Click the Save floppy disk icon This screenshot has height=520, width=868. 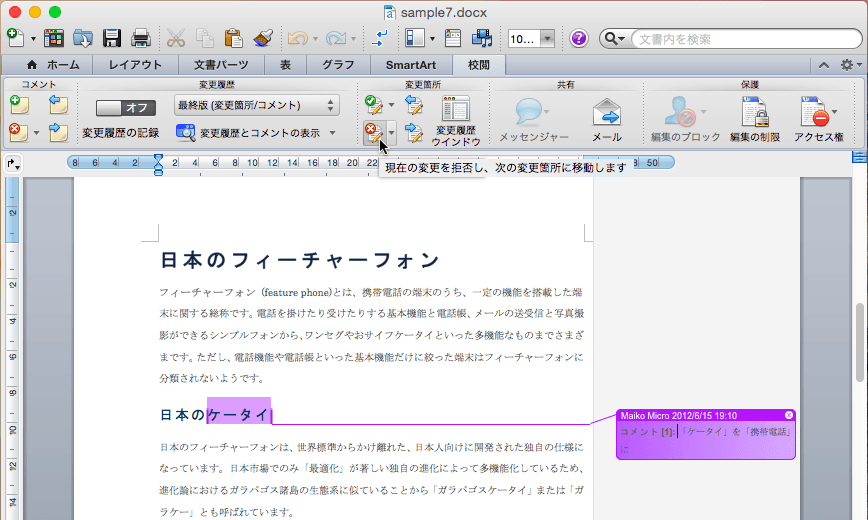pos(112,39)
